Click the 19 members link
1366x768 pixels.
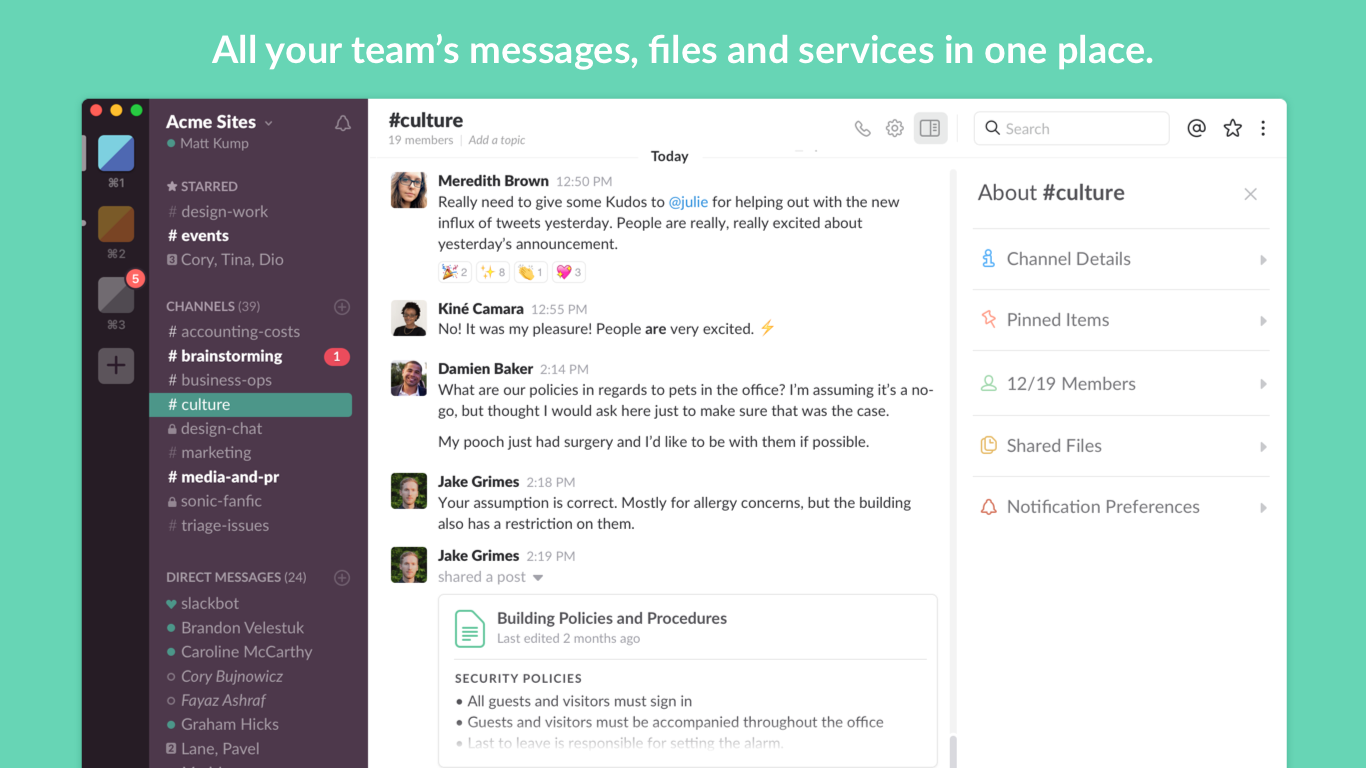pyautogui.click(x=421, y=140)
